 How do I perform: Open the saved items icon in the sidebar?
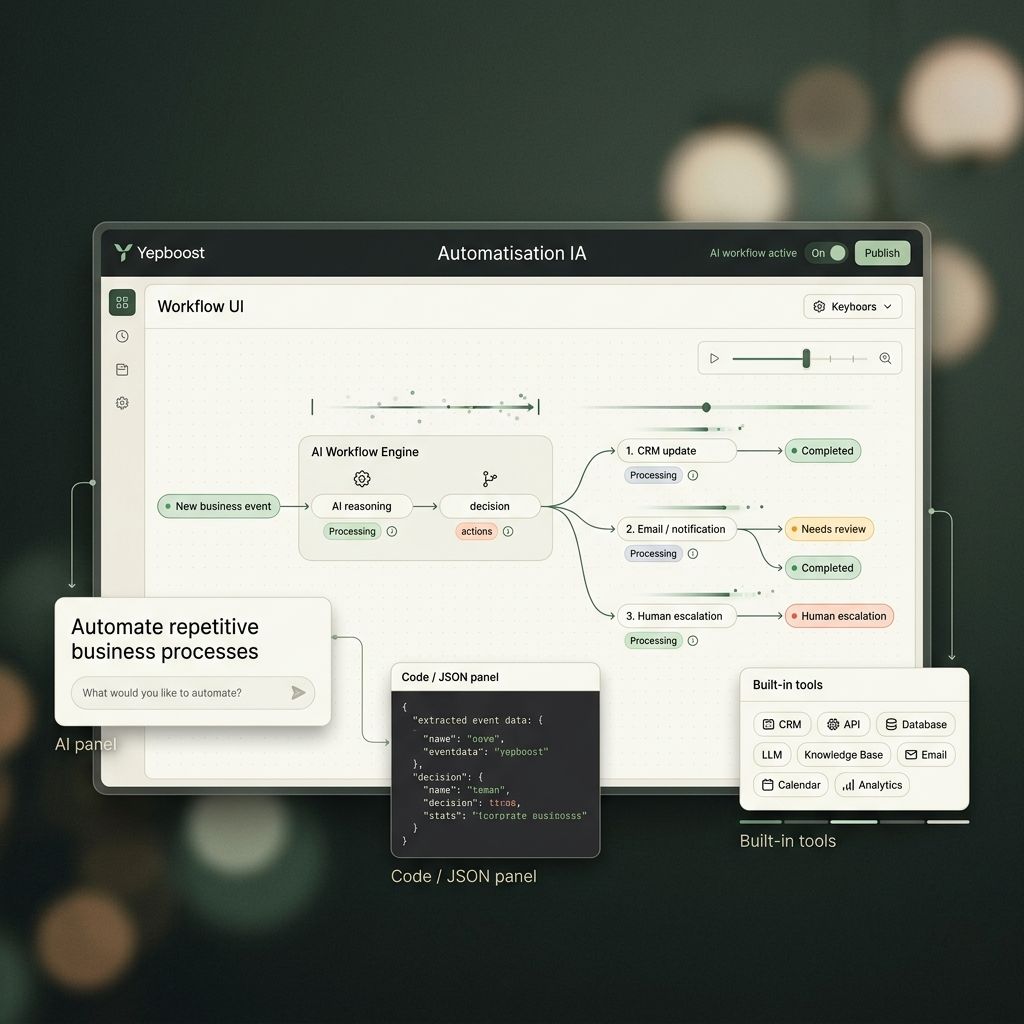tap(122, 370)
